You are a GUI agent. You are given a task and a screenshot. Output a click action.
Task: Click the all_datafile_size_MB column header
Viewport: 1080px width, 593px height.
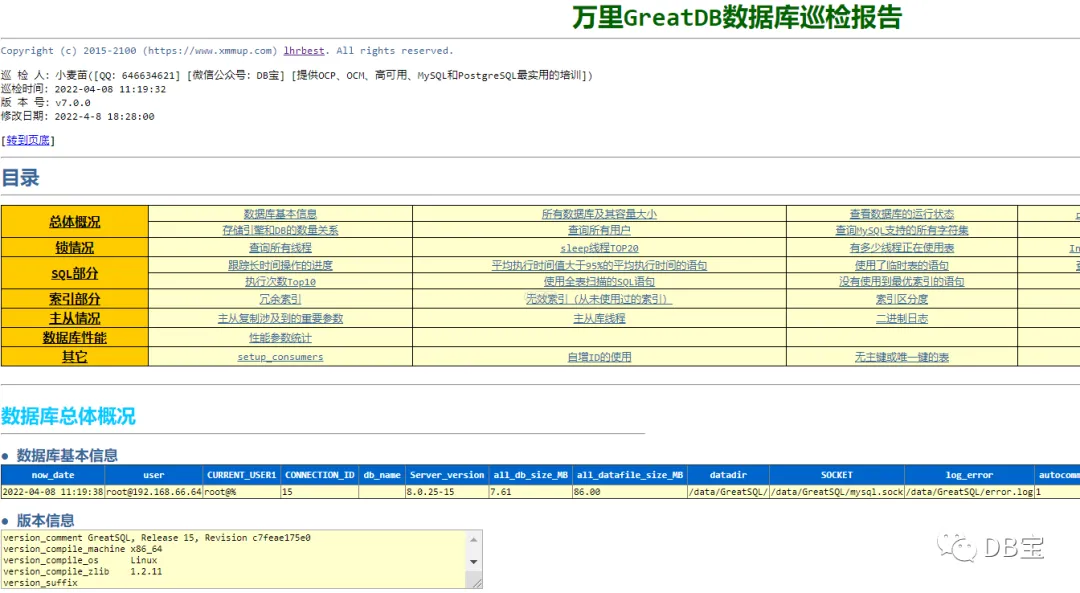click(x=630, y=475)
